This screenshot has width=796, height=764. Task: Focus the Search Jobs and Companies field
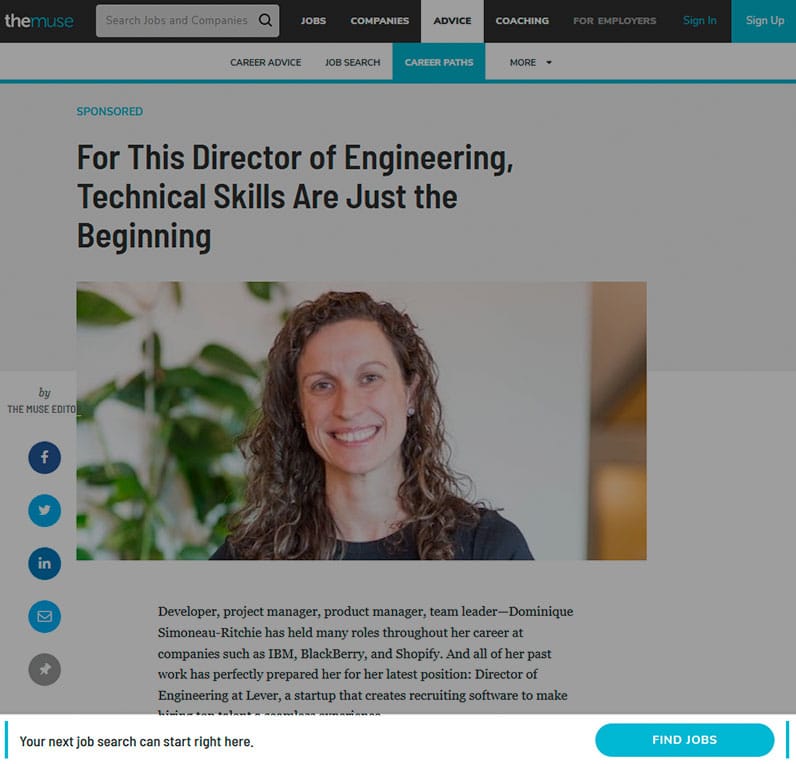point(177,21)
